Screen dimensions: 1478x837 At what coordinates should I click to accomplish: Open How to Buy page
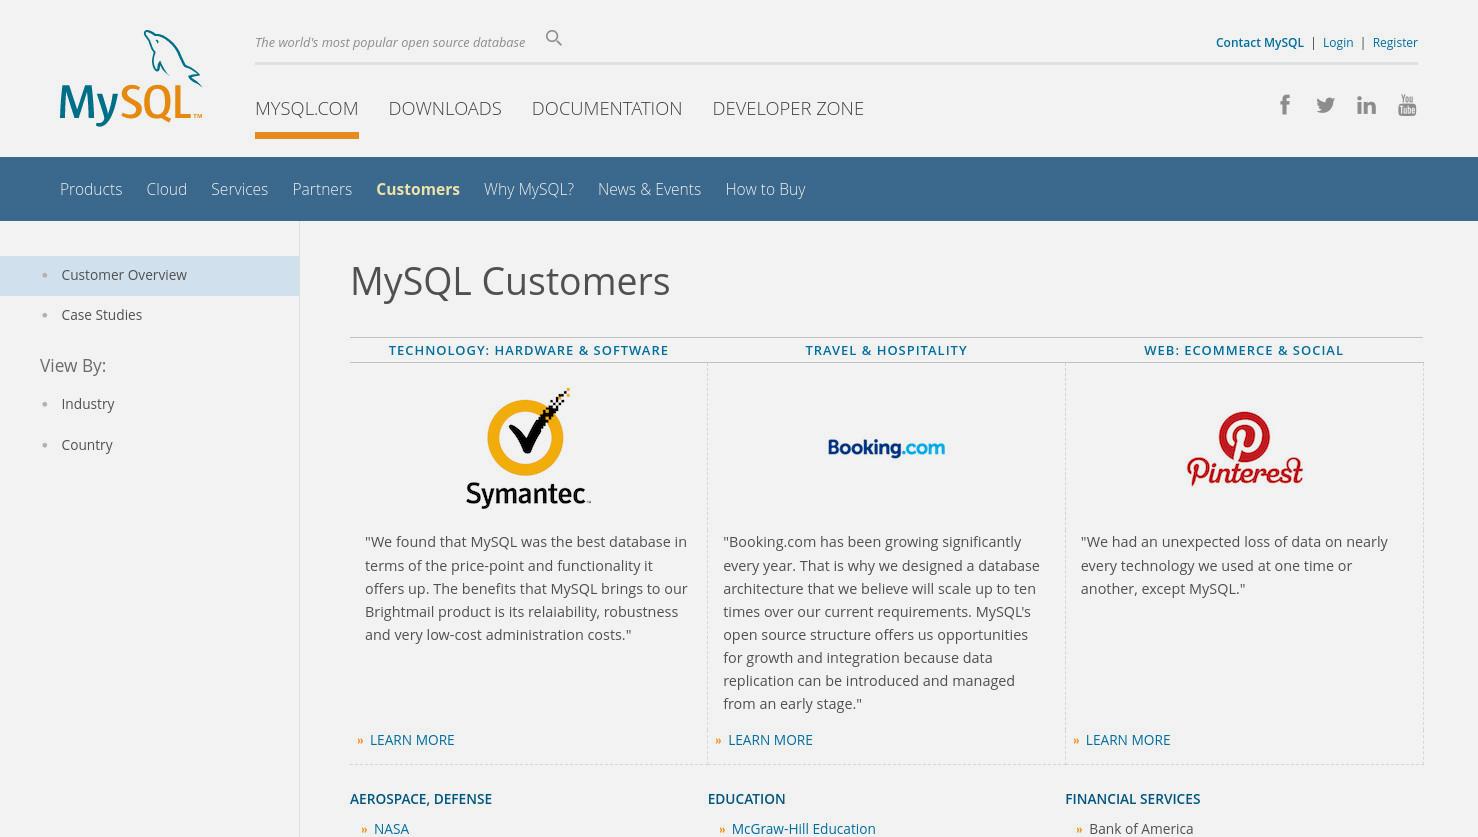click(x=765, y=189)
